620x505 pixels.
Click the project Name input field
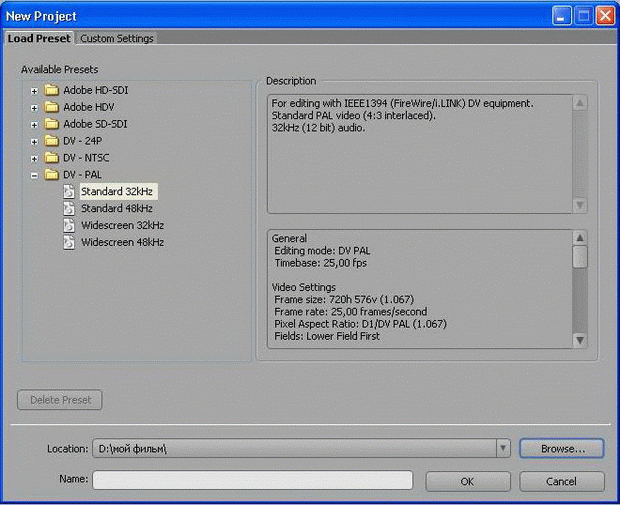pos(253,480)
